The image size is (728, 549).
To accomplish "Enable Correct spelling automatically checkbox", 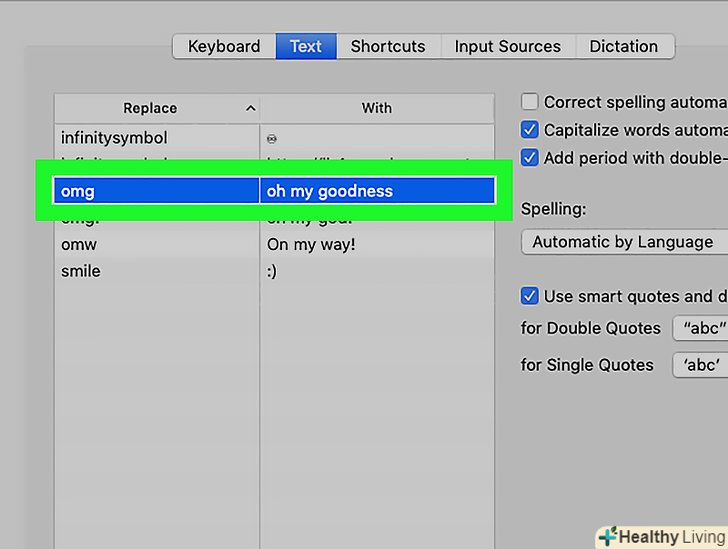I will tap(530, 102).
